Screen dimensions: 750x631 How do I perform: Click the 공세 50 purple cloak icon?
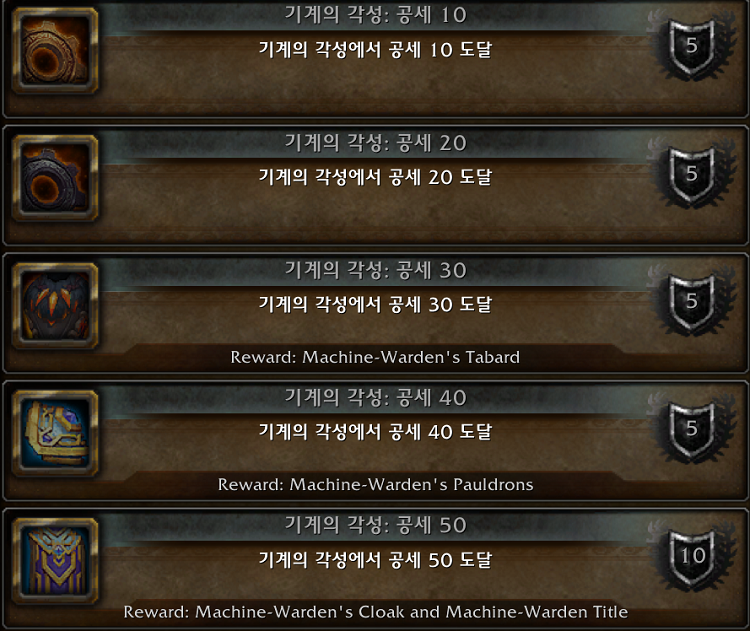(x=55, y=560)
